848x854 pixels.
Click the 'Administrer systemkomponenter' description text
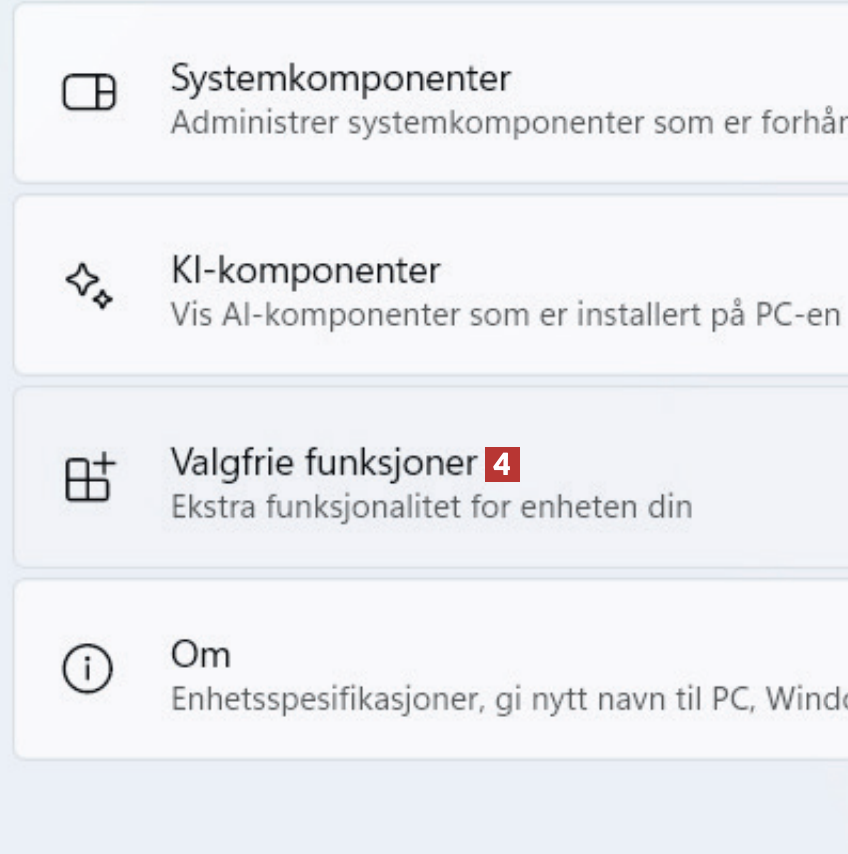tap(500, 123)
